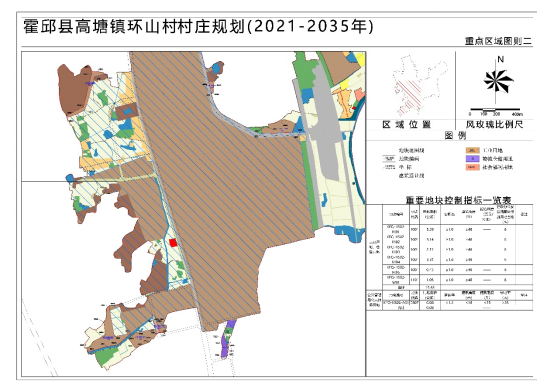The width and height of the screenshot is (554, 392).
Task: Click the 风玫瑰比例尺 caption
Action: [x=494, y=124]
